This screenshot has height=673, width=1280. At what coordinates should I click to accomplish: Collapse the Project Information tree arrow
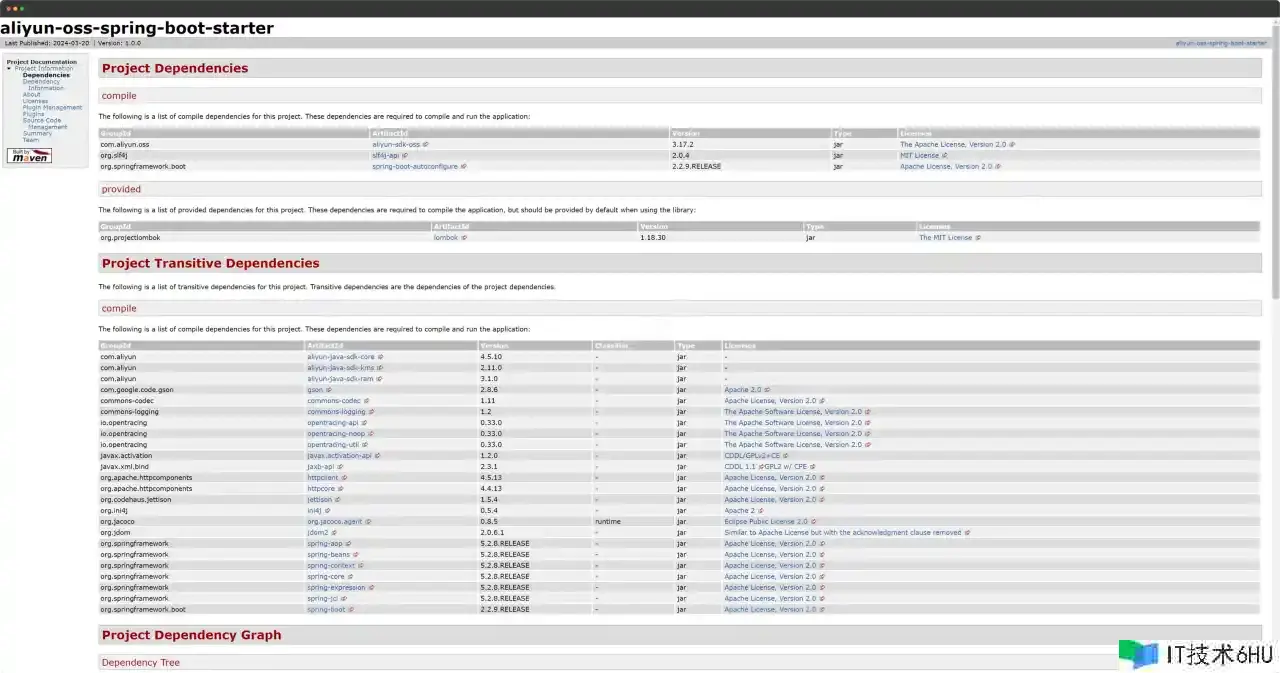point(9,68)
